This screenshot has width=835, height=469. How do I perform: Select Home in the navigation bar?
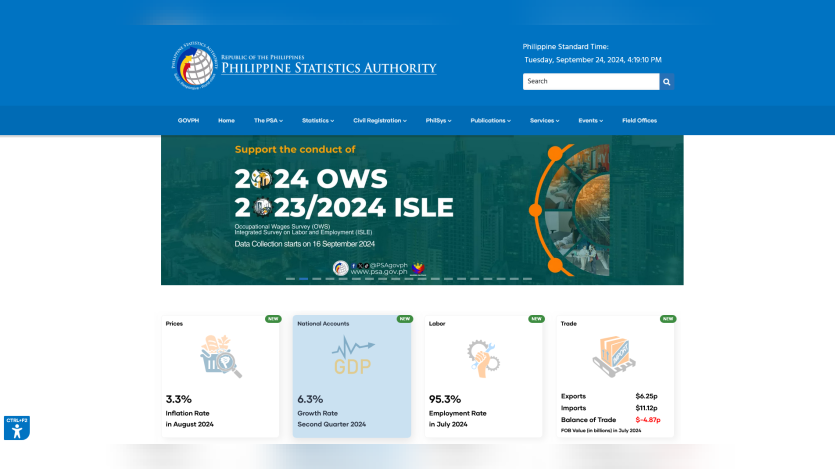click(x=226, y=120)
